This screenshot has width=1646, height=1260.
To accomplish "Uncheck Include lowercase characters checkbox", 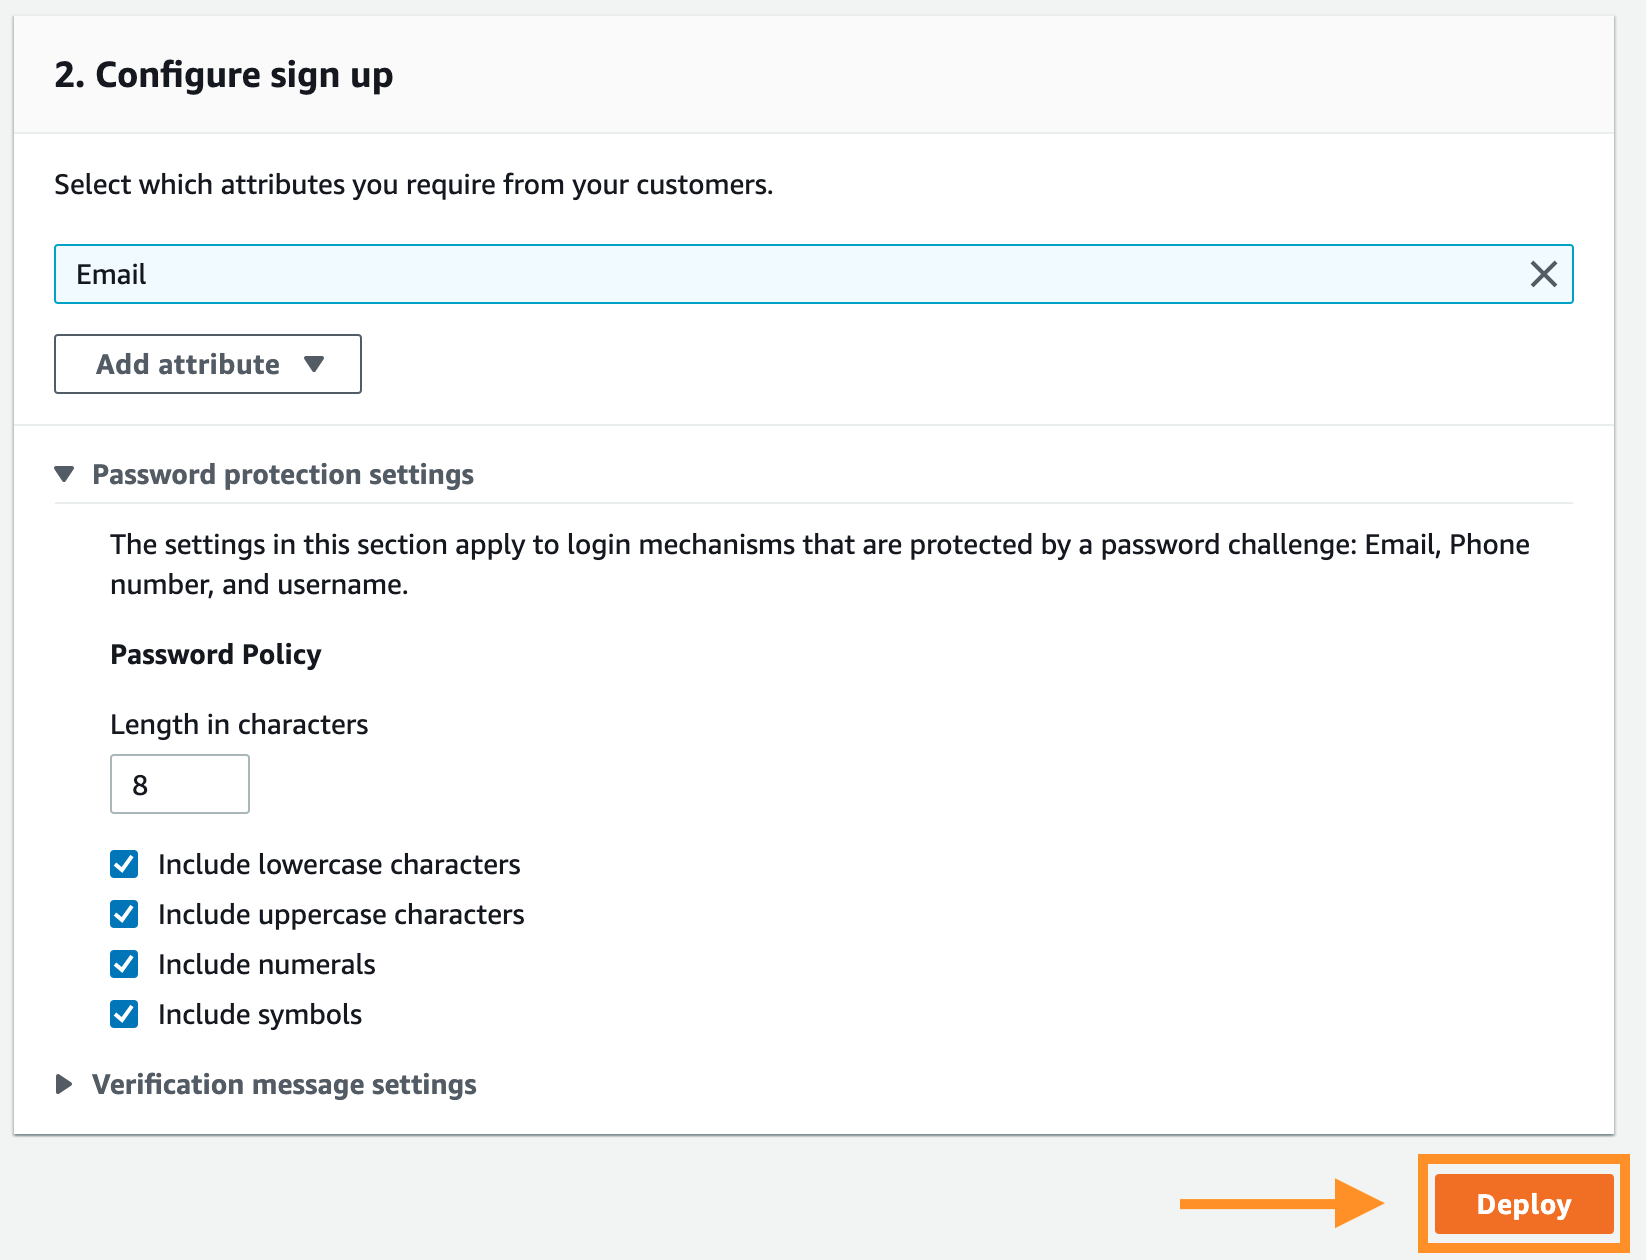I will [124, 864].
